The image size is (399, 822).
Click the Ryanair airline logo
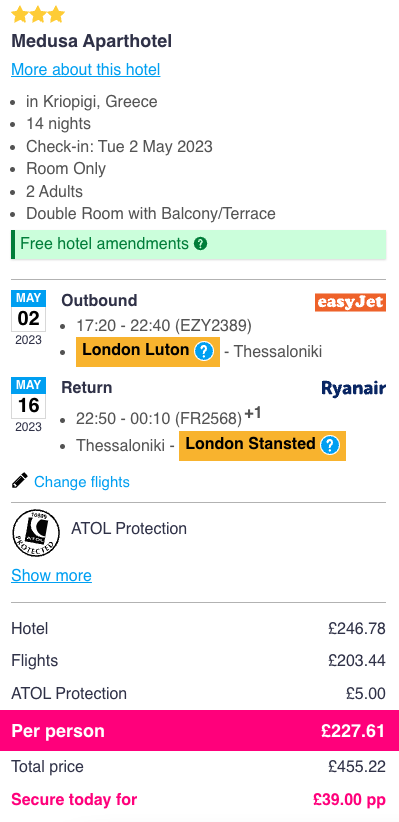(x=353, y=388)
